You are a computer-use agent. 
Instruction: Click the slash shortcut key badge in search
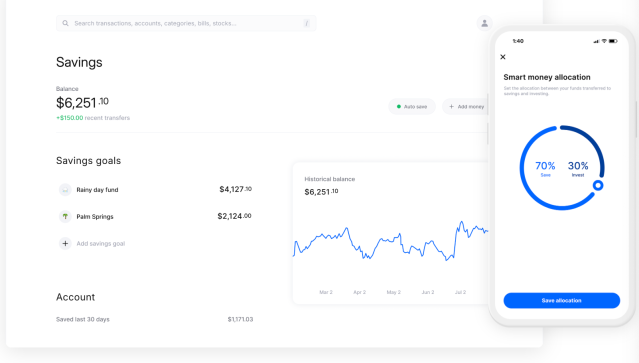[x=306, y=24]
